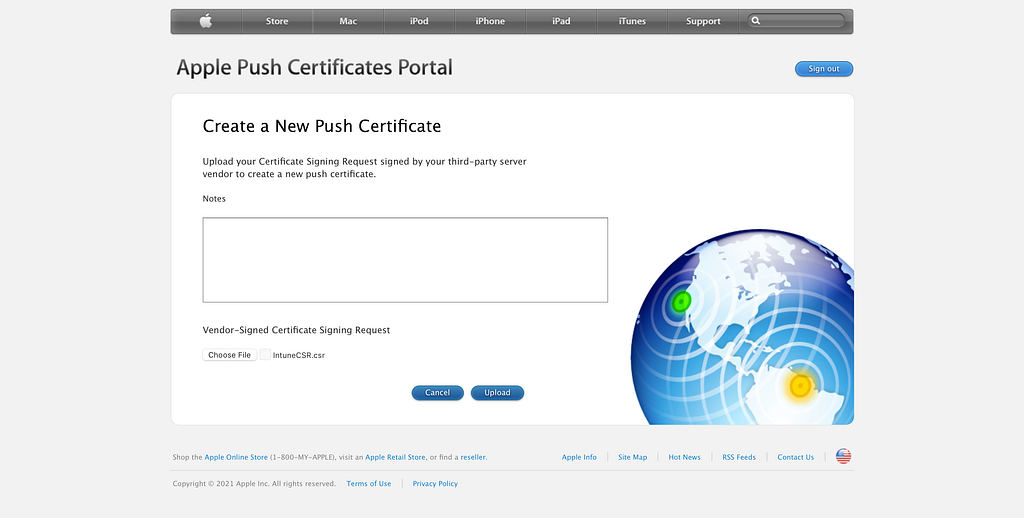Click the Vendor-Signed Certificate Signing Request label
This screenshot has width=1024, height=518.
tap(296, 330)
